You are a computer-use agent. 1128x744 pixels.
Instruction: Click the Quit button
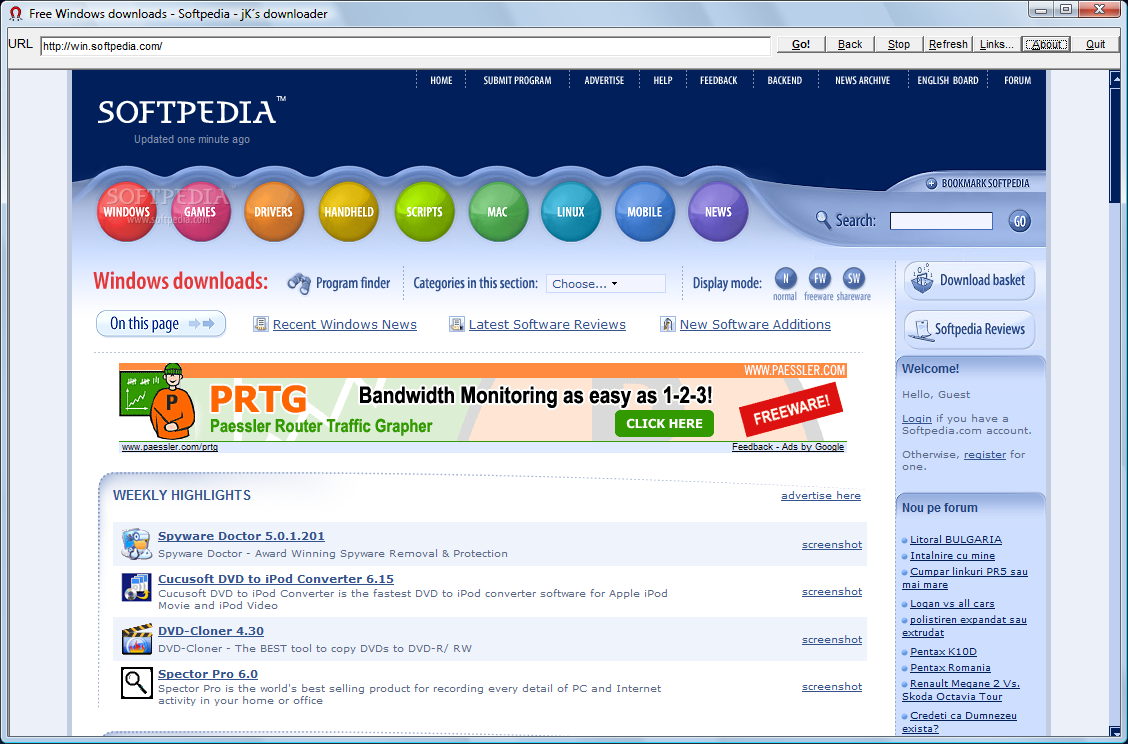click(x=1096, y=45)
